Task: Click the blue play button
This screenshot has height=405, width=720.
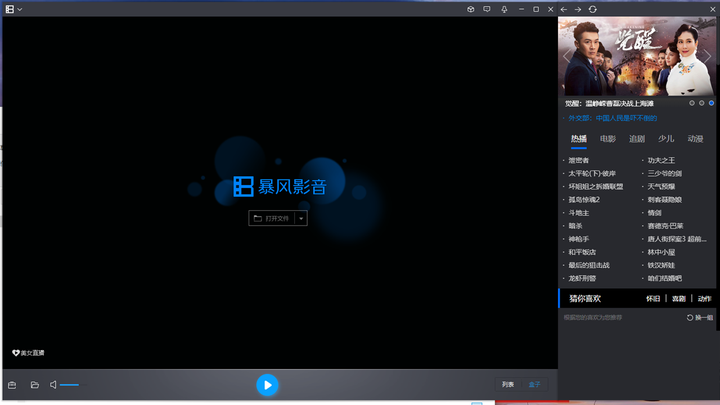Action: 267,385
